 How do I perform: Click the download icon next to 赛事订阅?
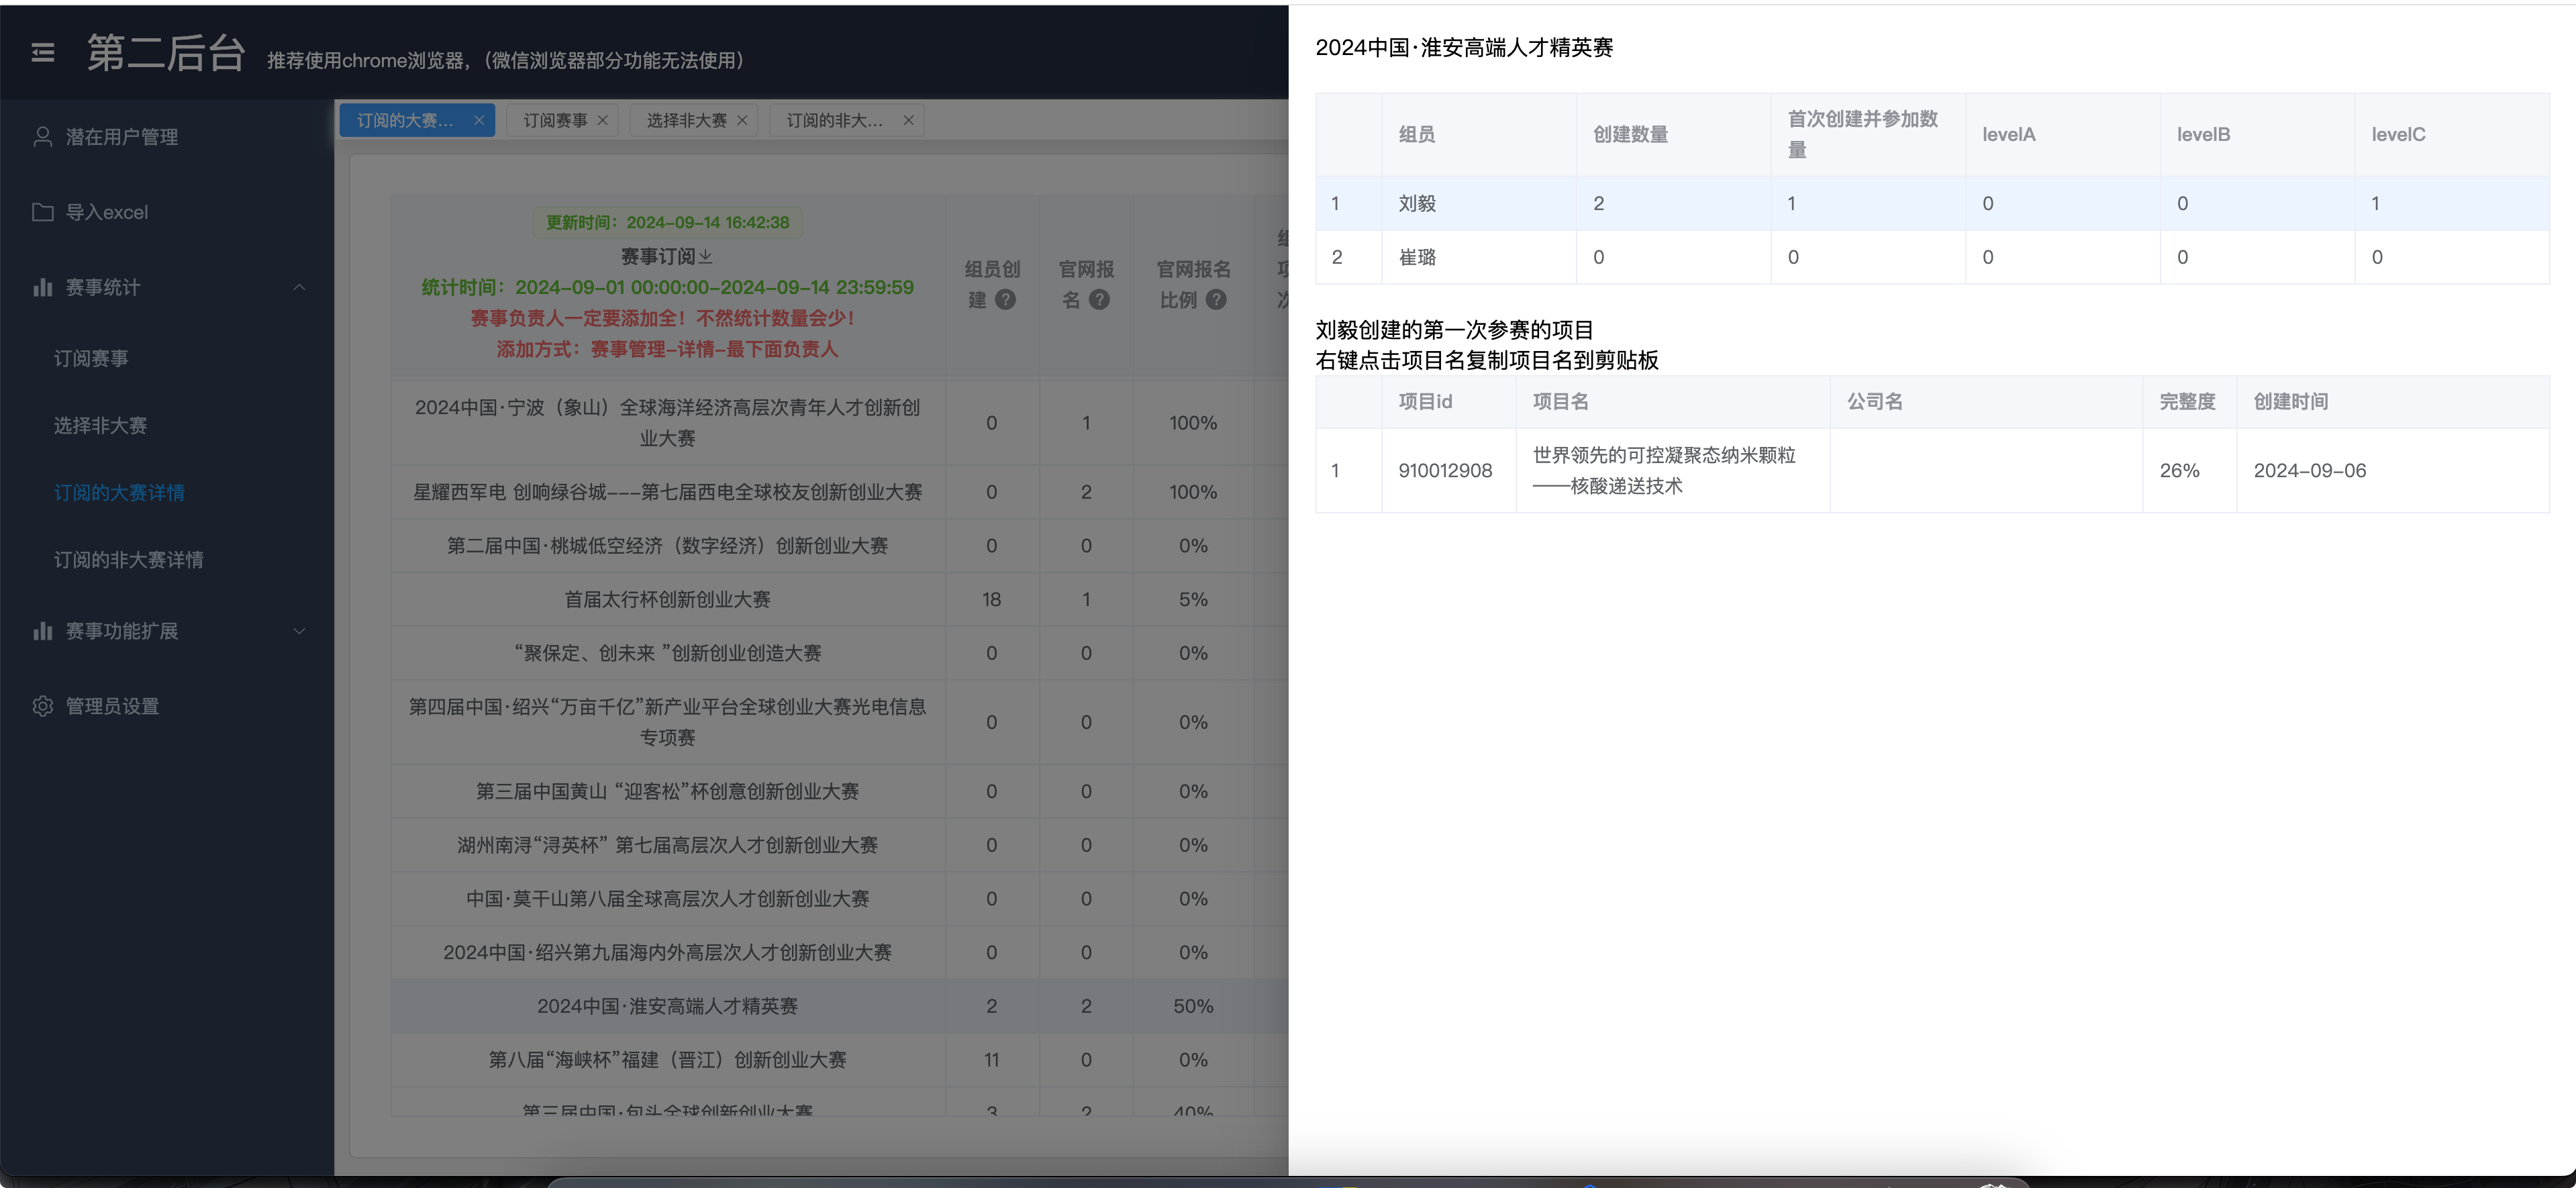(706, 256)
